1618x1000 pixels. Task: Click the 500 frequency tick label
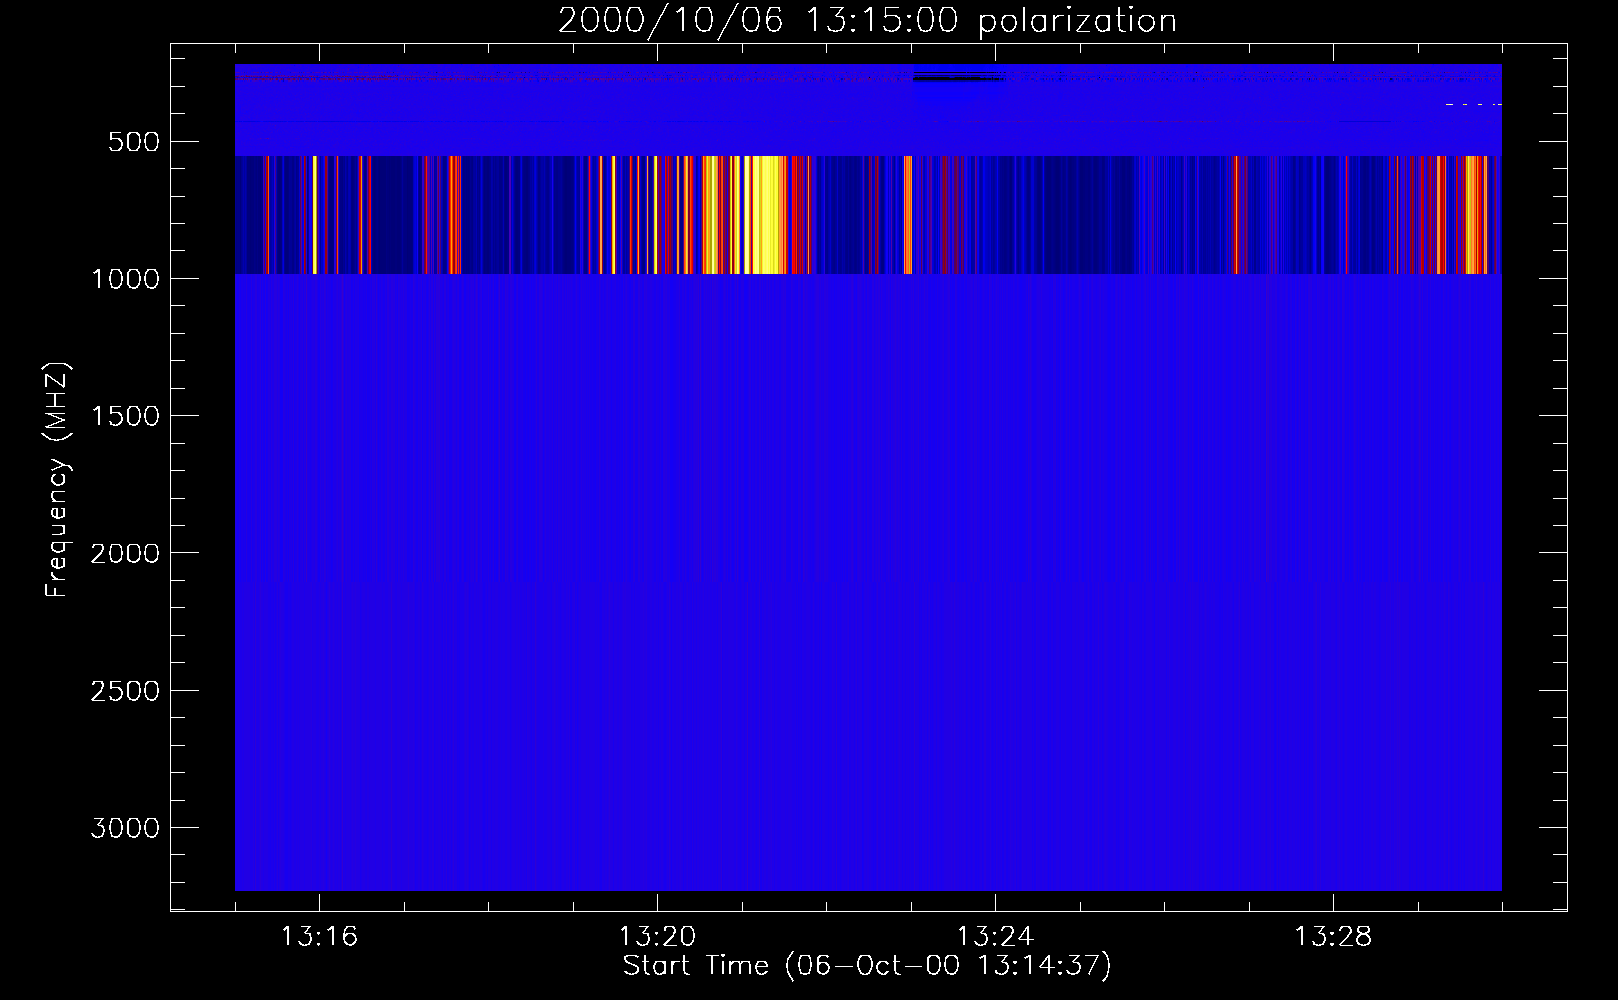coord(134,142)
